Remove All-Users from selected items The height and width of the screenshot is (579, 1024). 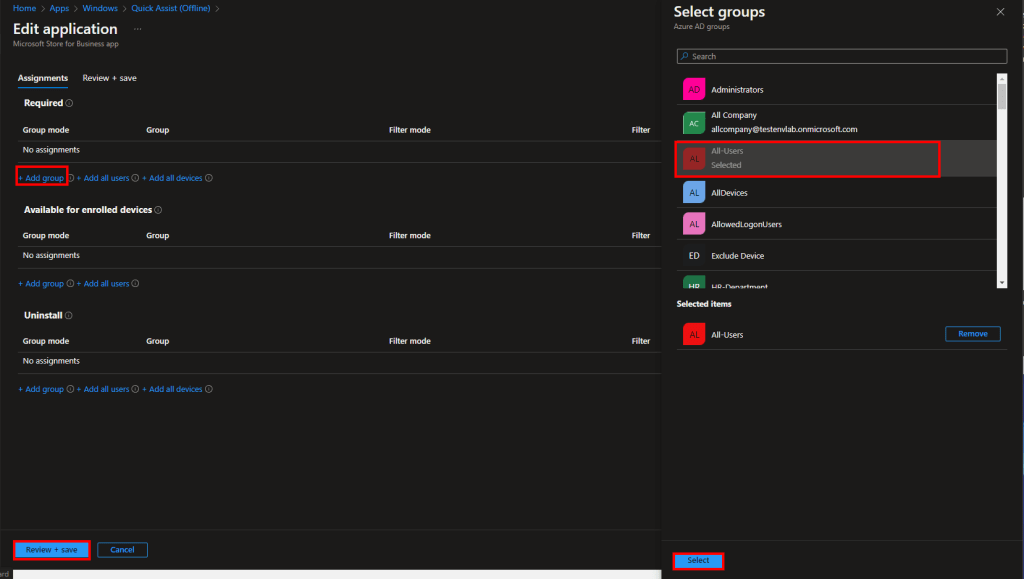pos(972,334)
